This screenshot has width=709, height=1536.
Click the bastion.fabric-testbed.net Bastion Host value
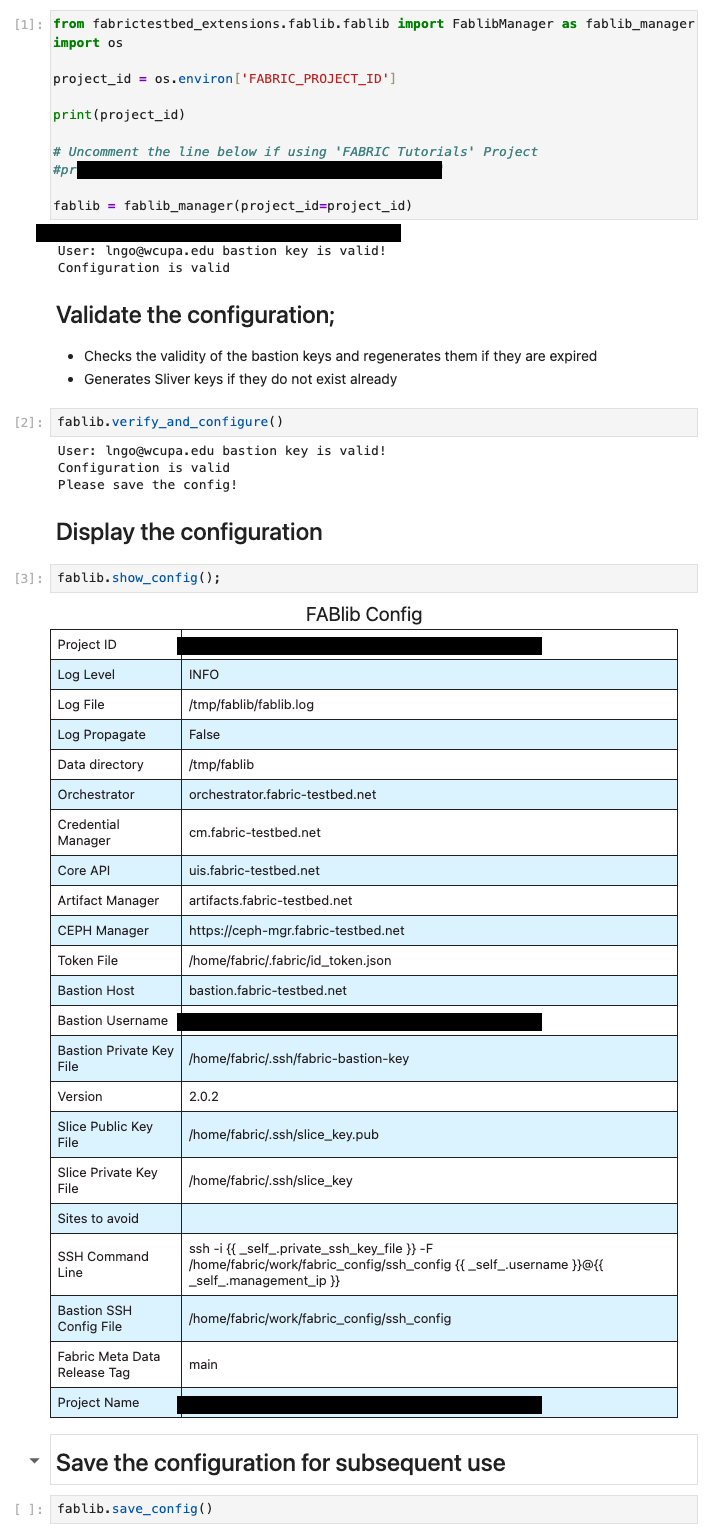click(x=267, y=991)
